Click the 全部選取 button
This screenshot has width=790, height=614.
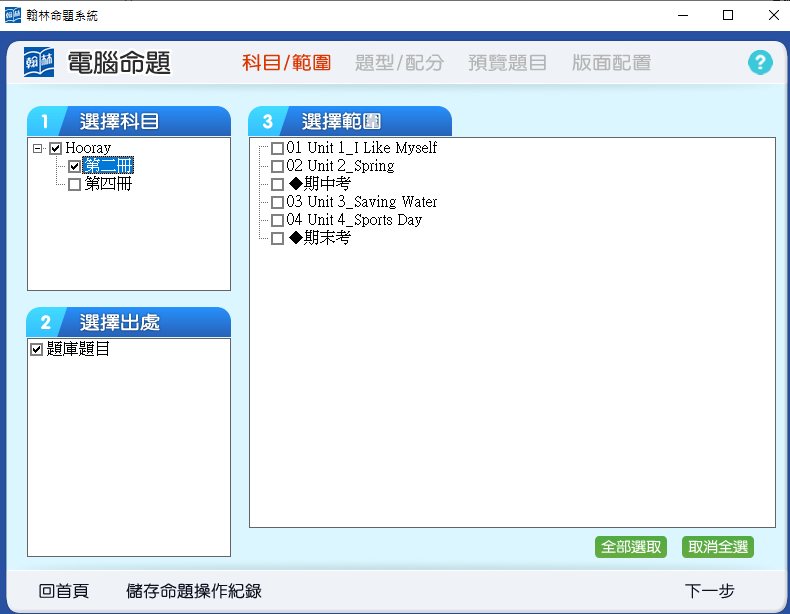pyautogui.click(x=631, y=547)
